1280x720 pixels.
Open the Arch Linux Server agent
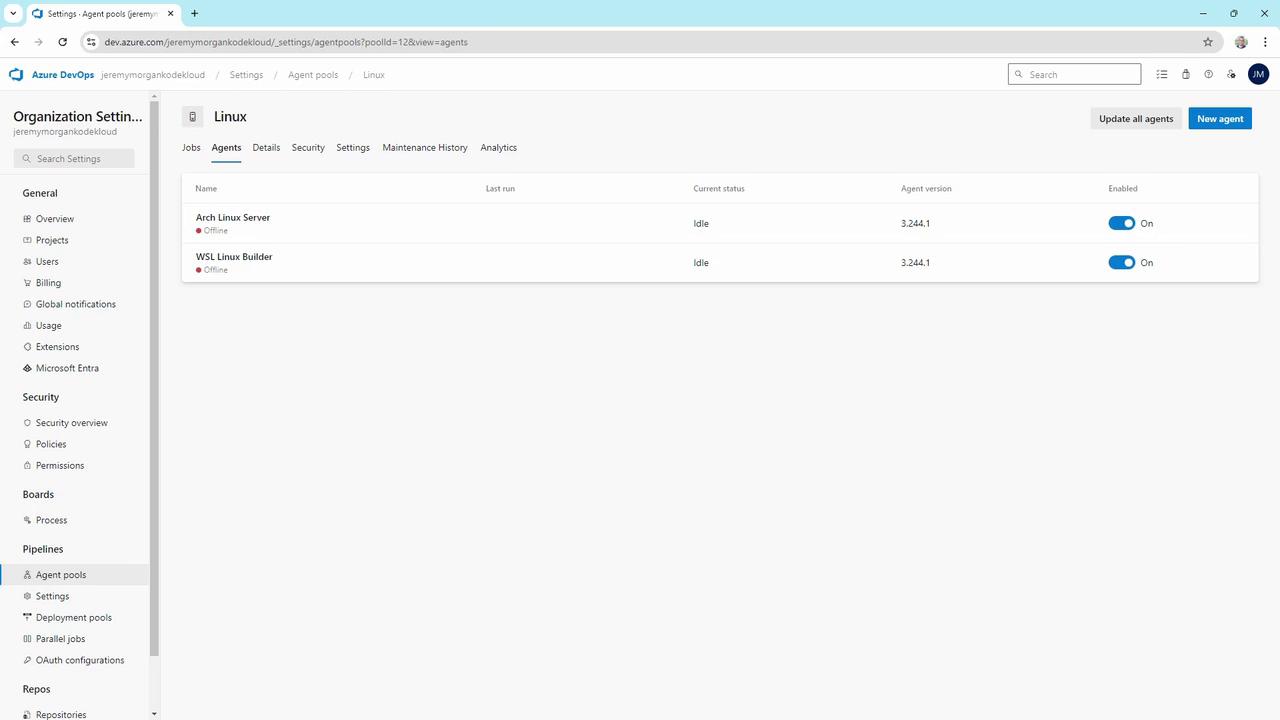tap(233, 217)
